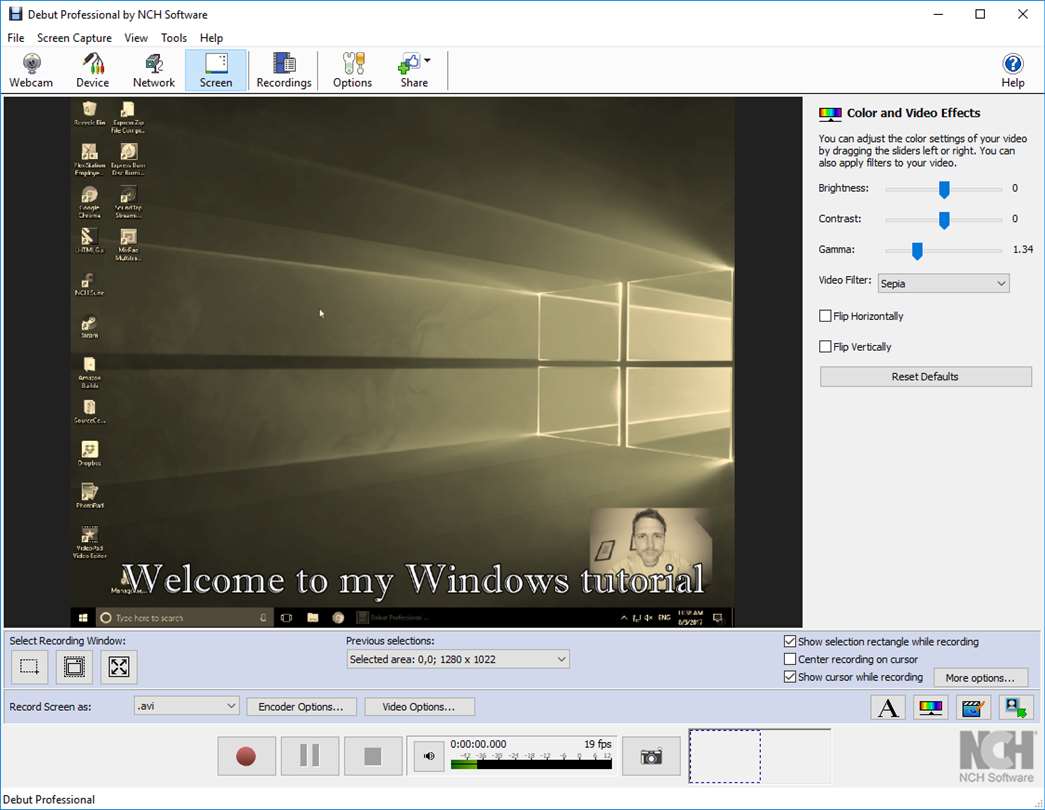
Task: Click the 0:00:00.000 recording timer
Action: coord(478,744)
